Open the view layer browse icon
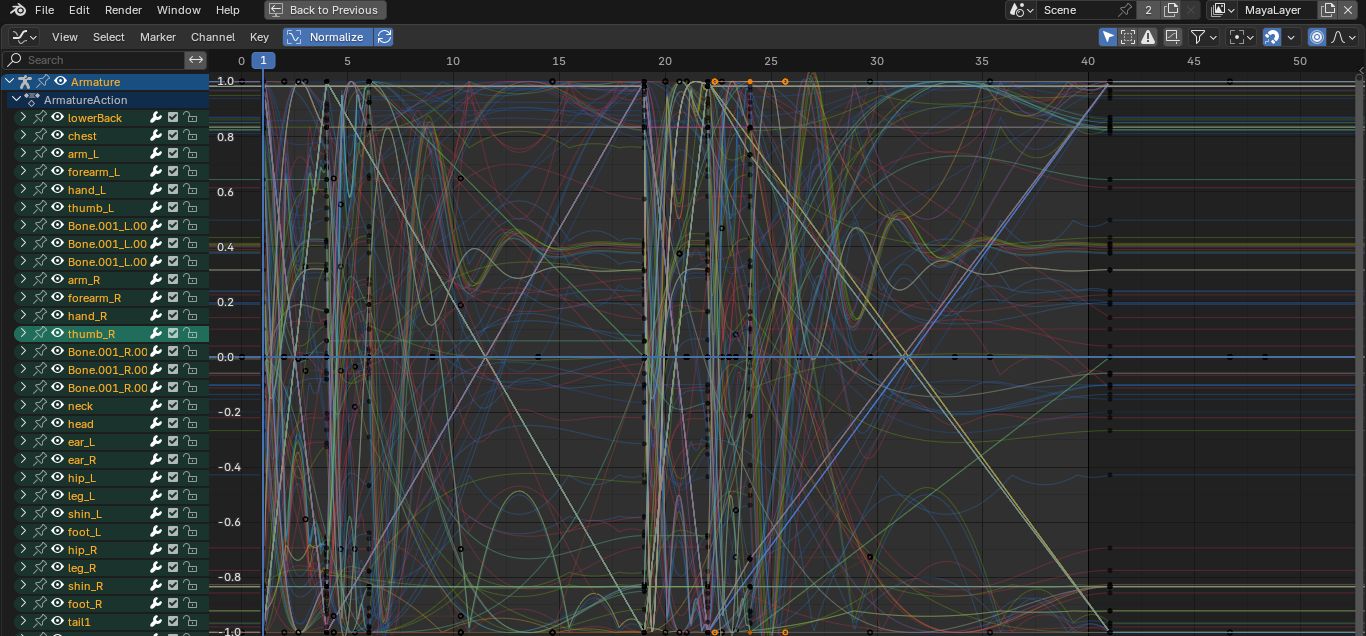This screenshot has height=636, width=1366. pyautogui.click(x=1221, y=10)
